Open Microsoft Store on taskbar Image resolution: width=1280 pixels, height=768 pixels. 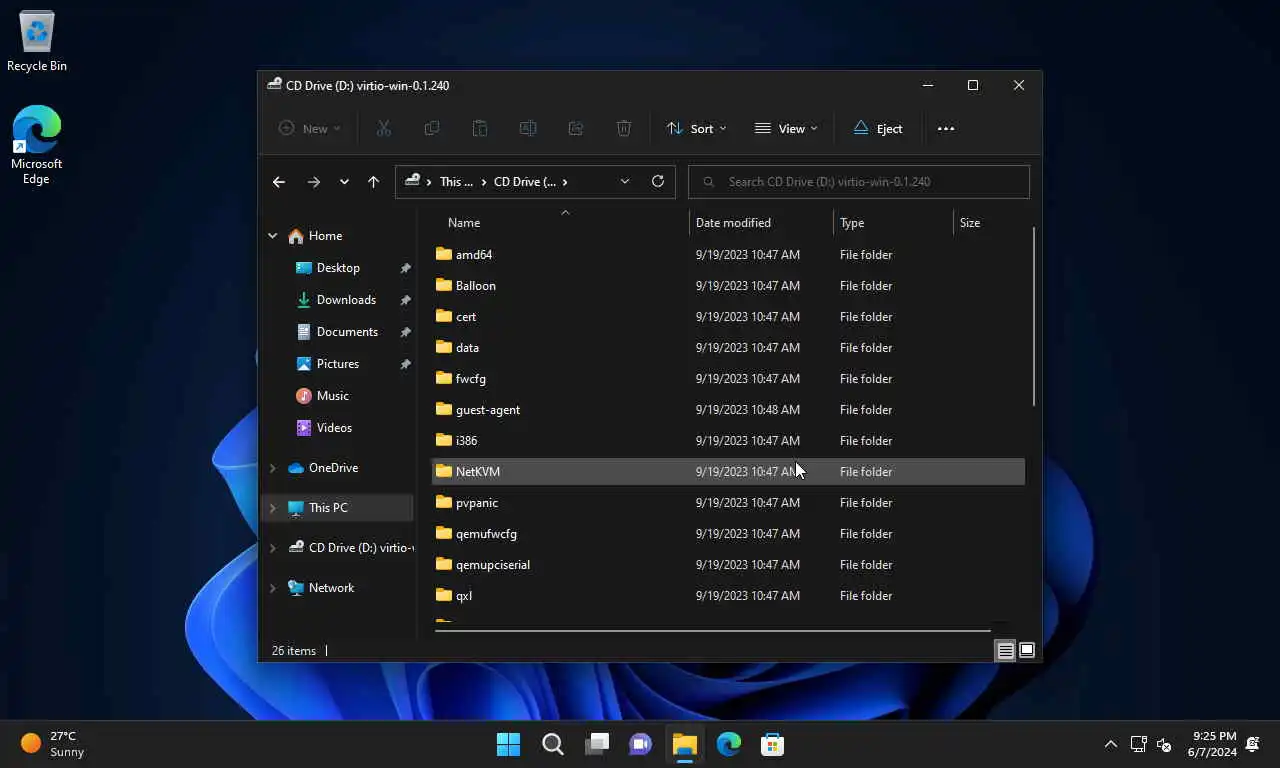tap(772, 744)
